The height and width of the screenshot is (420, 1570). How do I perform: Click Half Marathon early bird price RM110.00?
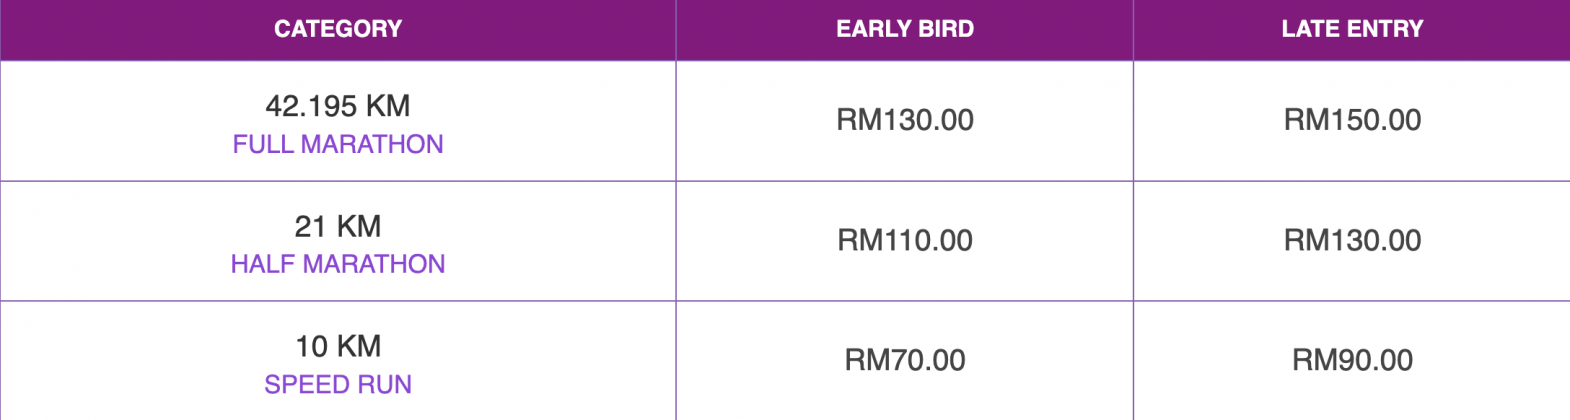[905, 240]
